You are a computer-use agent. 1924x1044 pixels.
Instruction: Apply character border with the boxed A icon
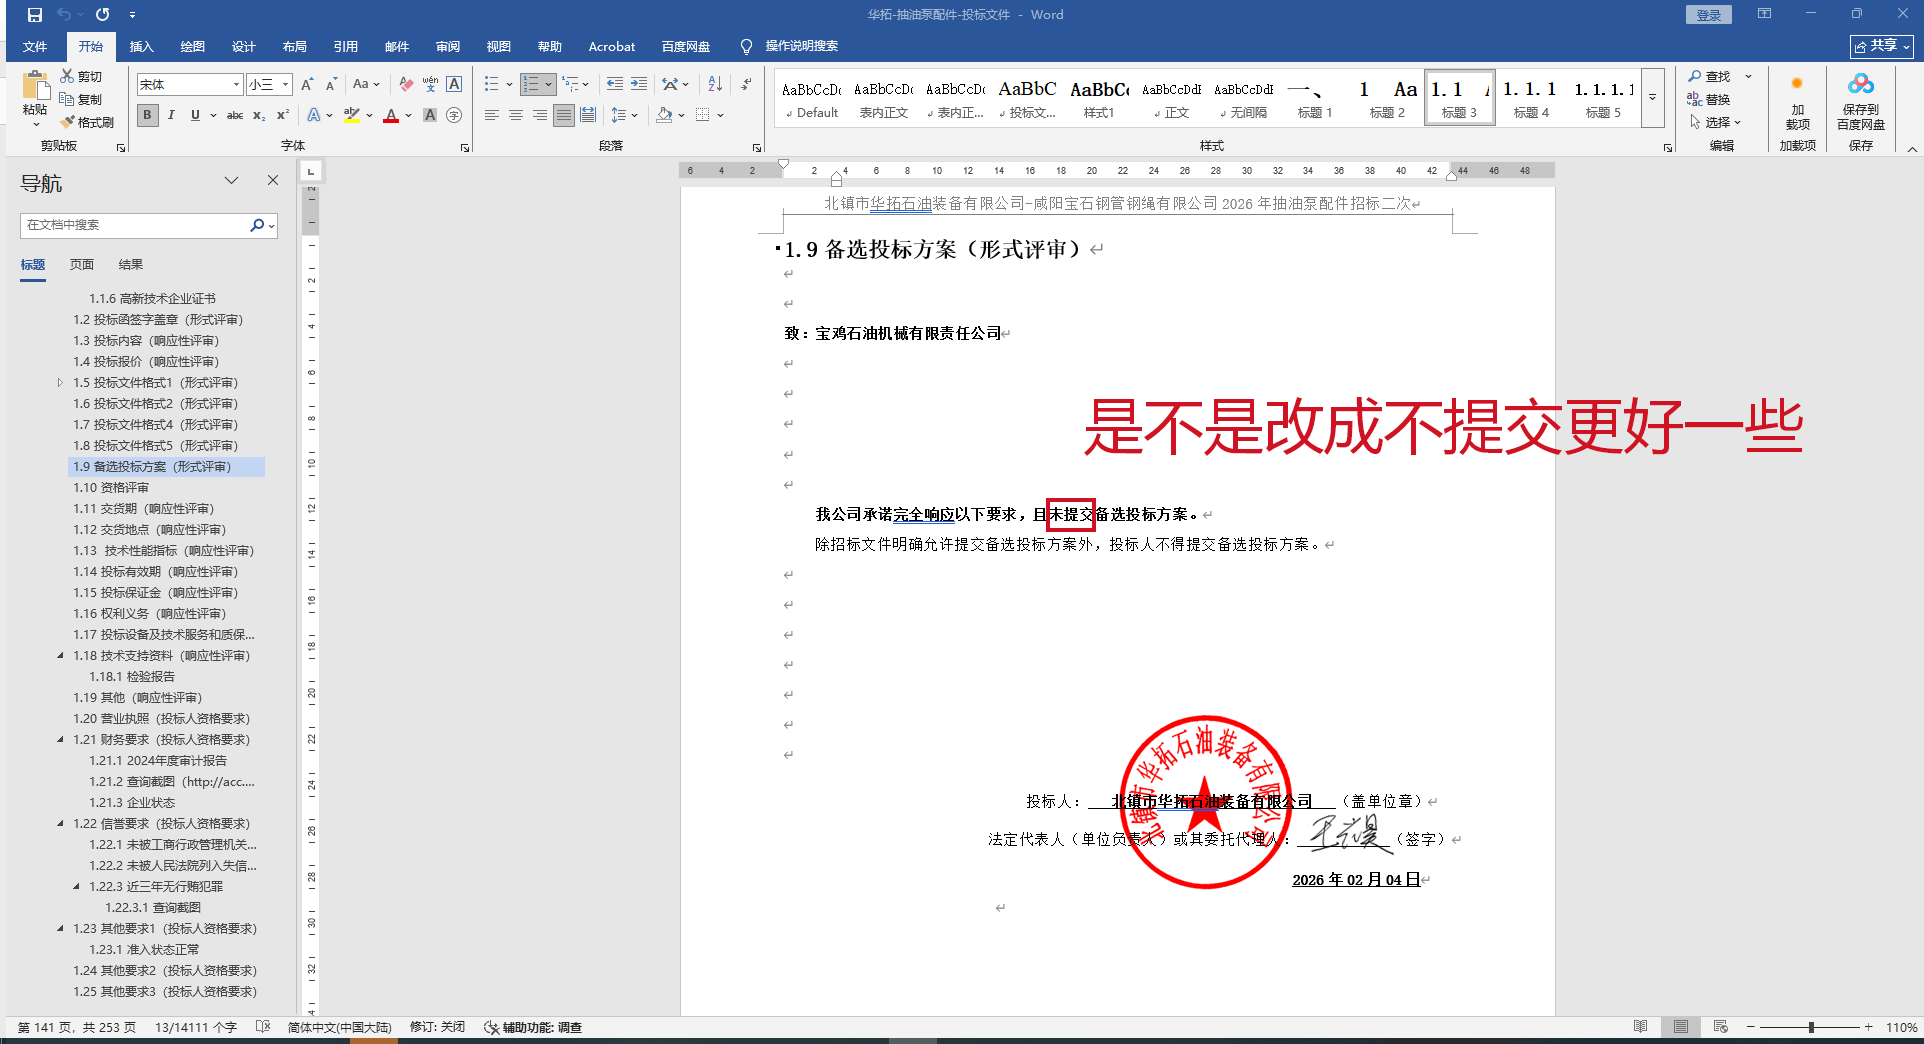(x=454, y=84)
